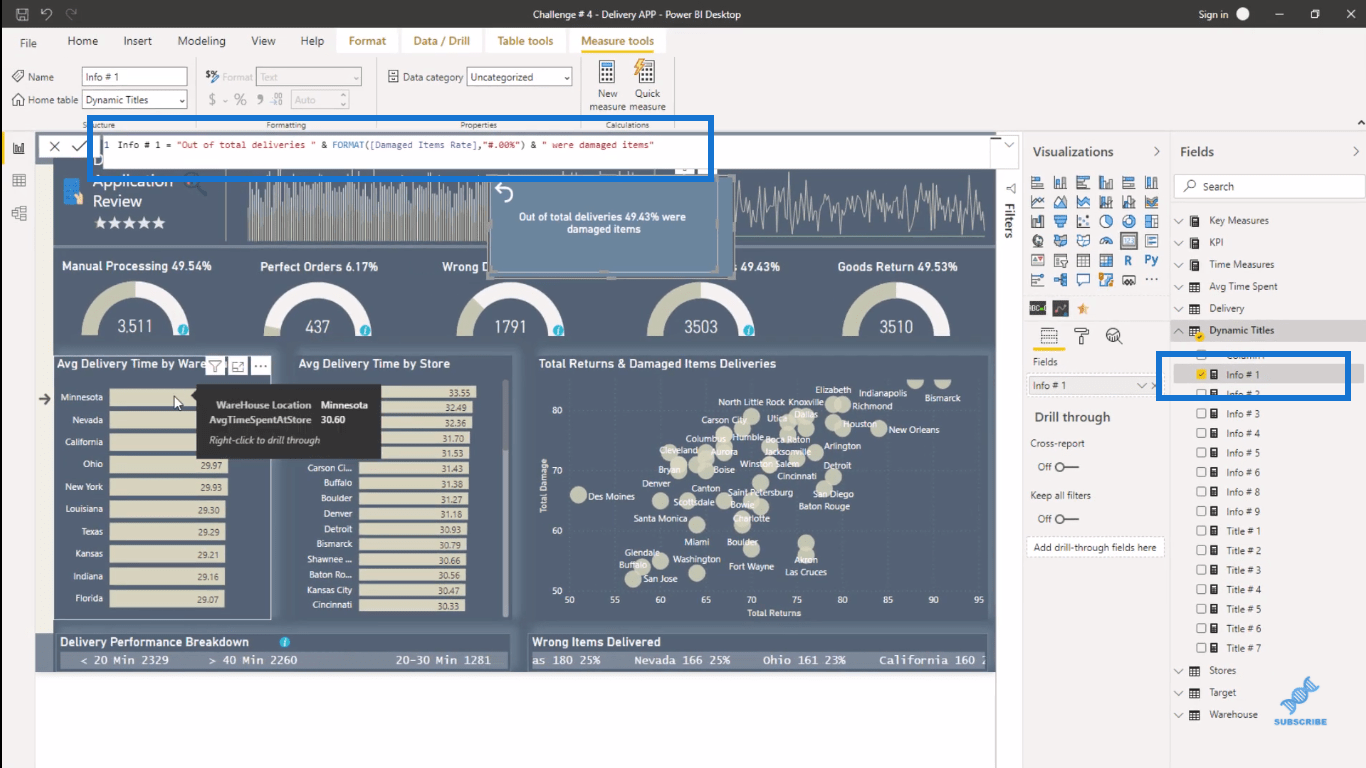Turn on Keep all filters toggle
This screenshot has width=1366, height=768.
pyautogui.click(x=1067, y=519)
